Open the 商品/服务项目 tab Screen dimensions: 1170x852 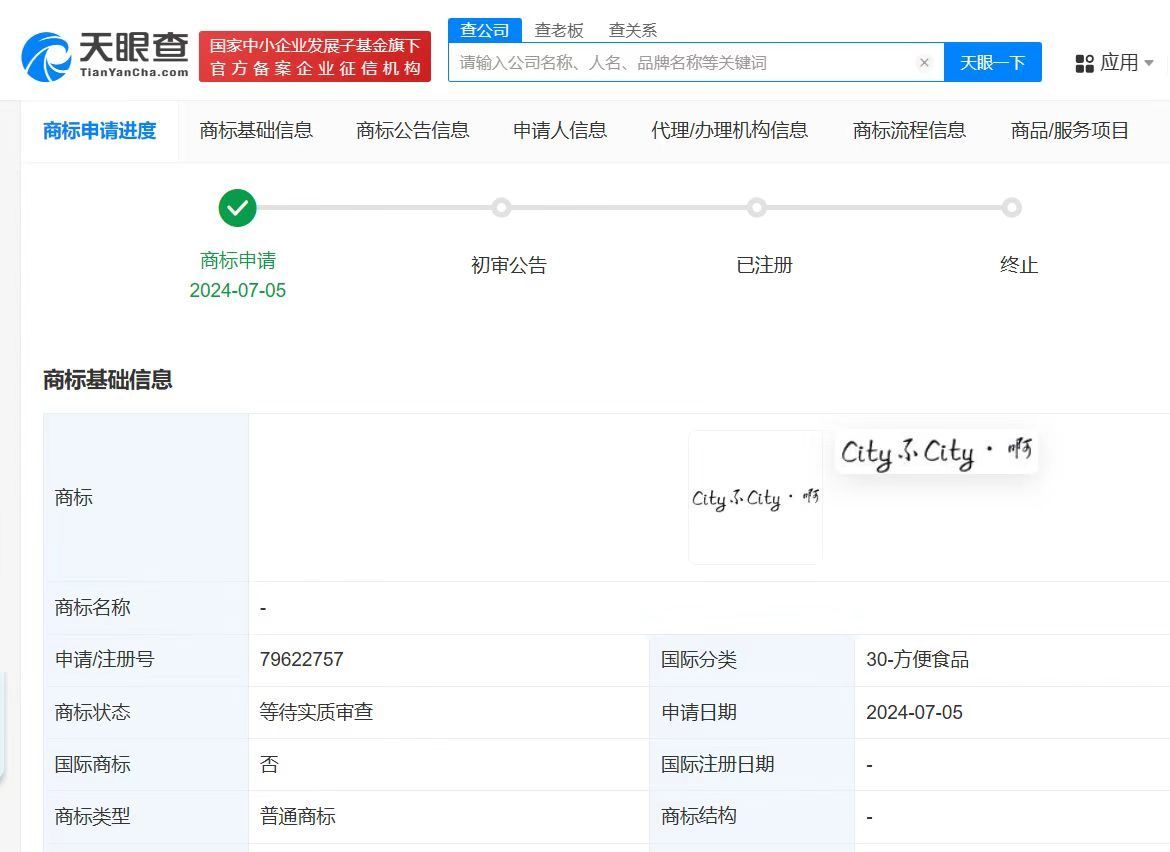1069,130
